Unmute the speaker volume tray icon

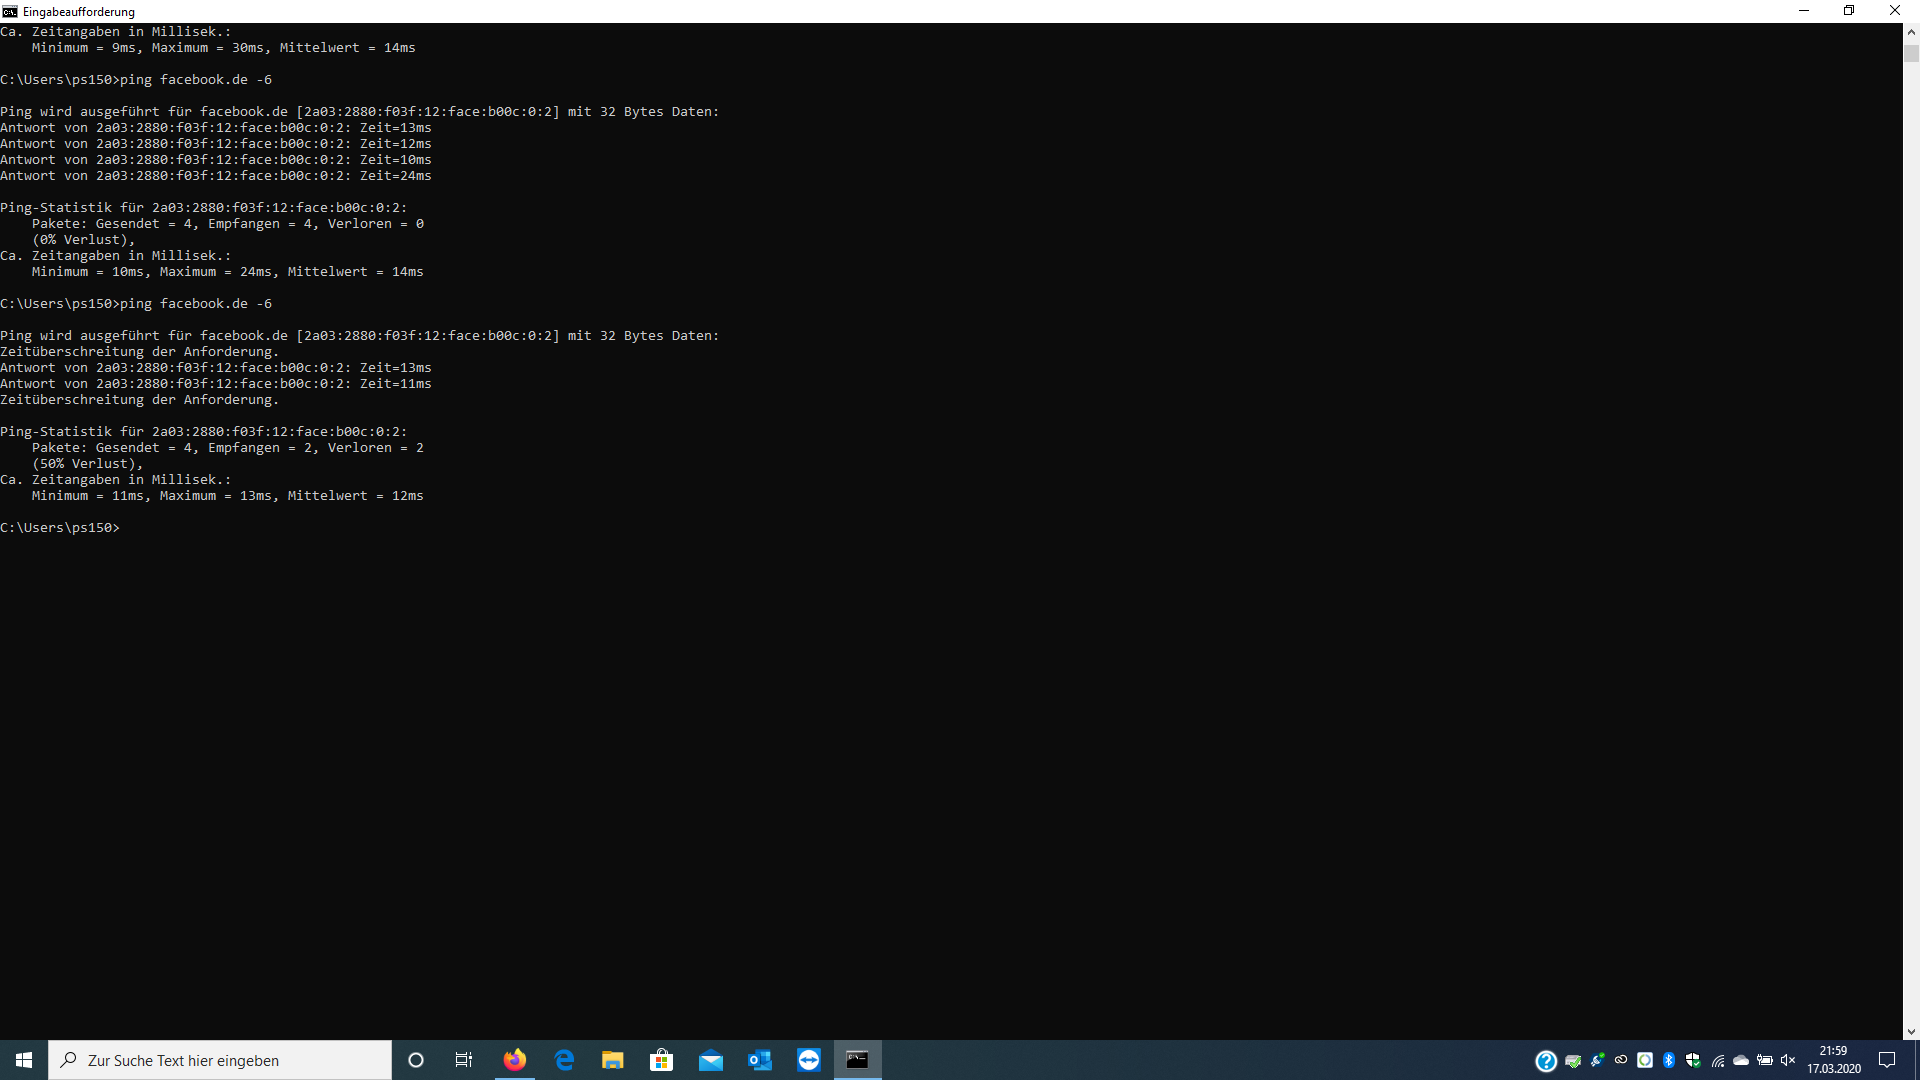[1788, 1060]
